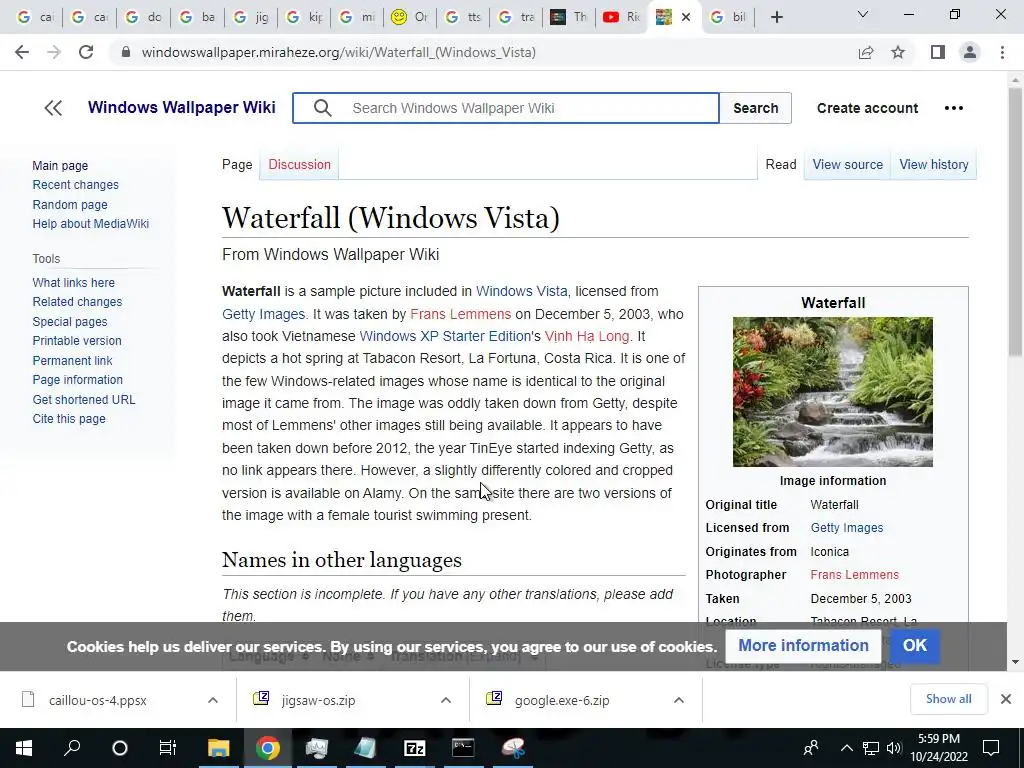Open File Explorer from taskbar
The image size is (1024, 768).
click(x=219, y=748)
